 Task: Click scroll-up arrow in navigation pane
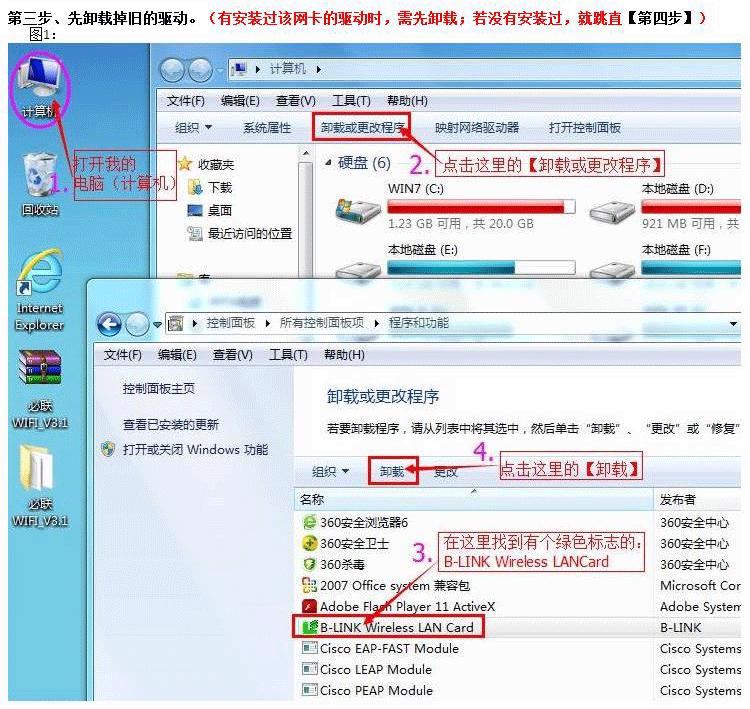[x=306, y=152]
